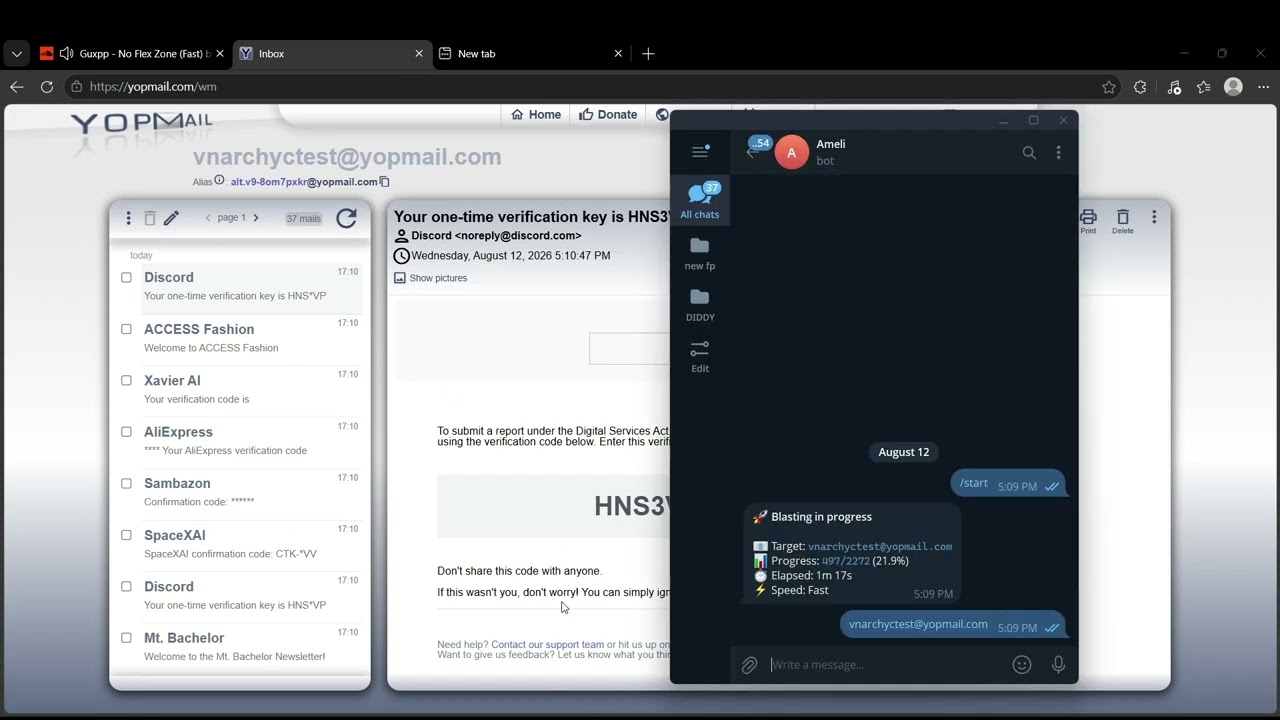Delete the open email in reading pane
This screenshot has width=1280, height=720.
(1123, 221)
